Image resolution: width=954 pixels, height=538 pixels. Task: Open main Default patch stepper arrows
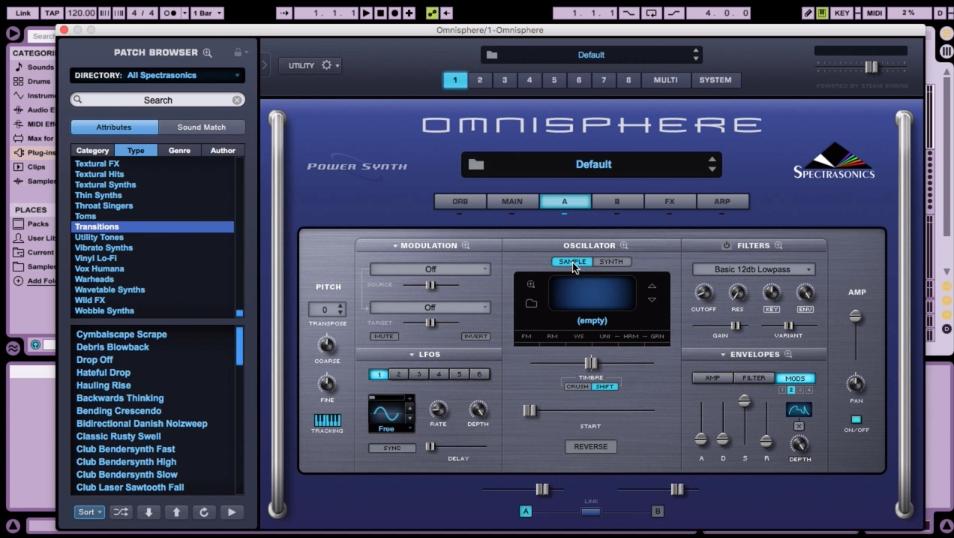712,164
